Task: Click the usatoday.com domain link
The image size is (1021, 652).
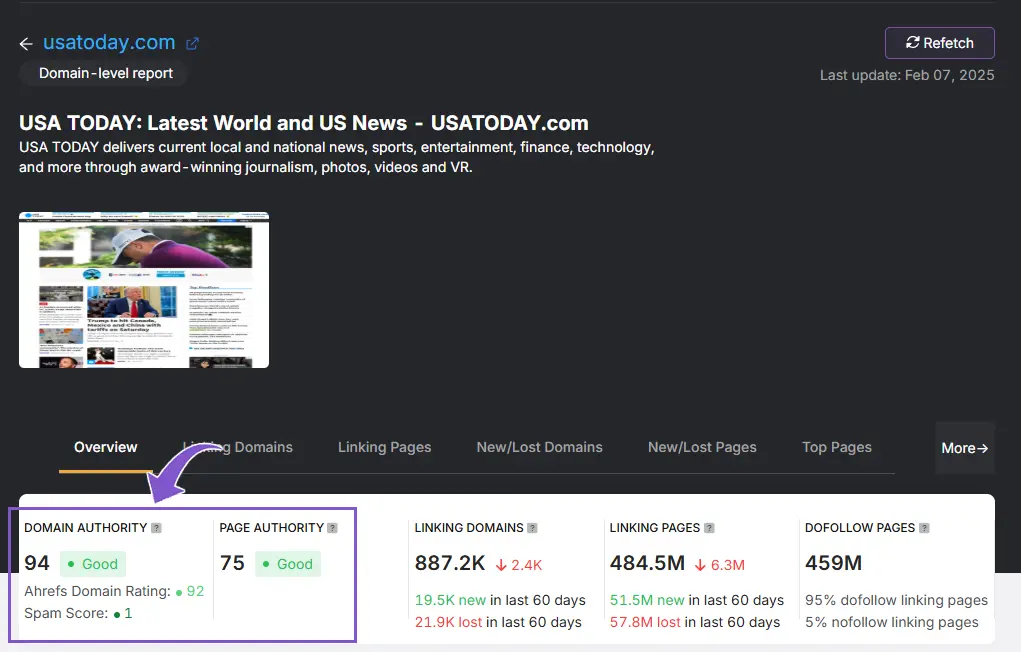Action: click(x=109, y=43)
